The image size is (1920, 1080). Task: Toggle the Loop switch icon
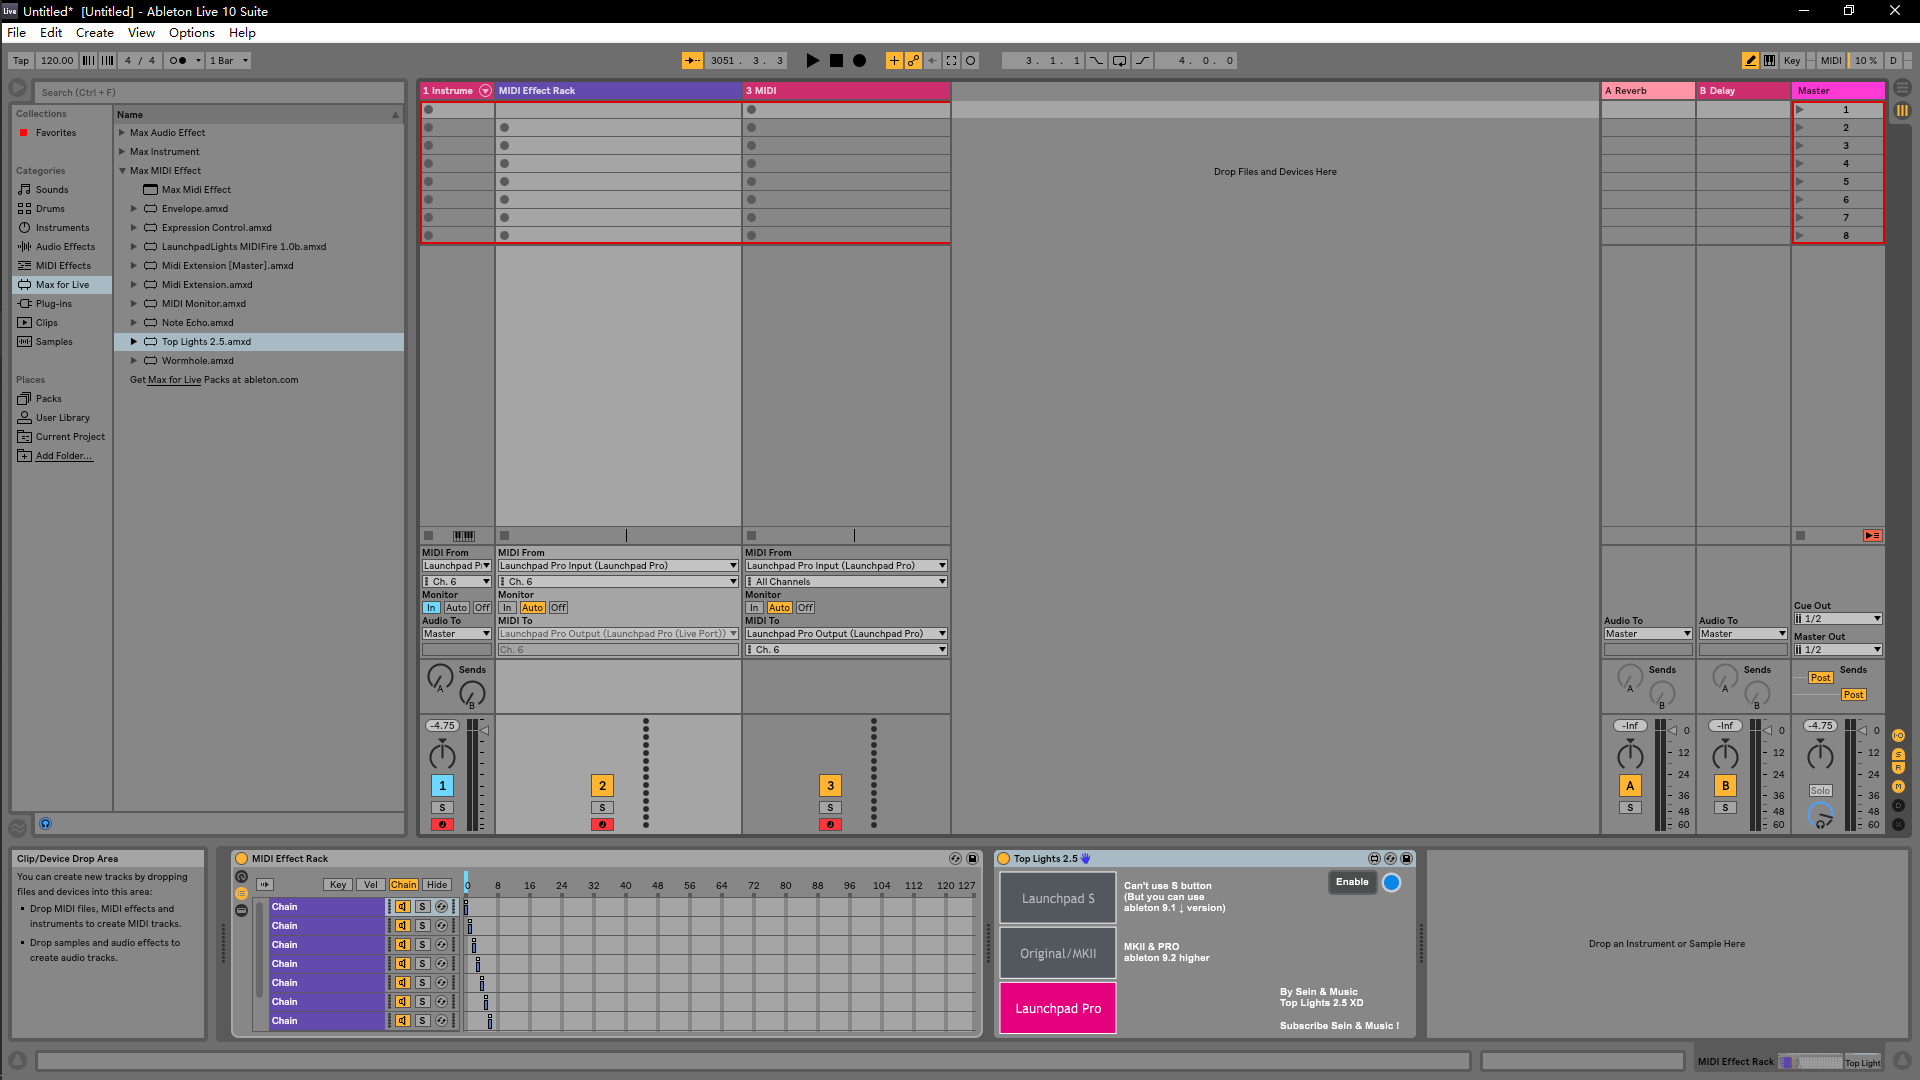pyautogui.click(x=1119, y=61)
